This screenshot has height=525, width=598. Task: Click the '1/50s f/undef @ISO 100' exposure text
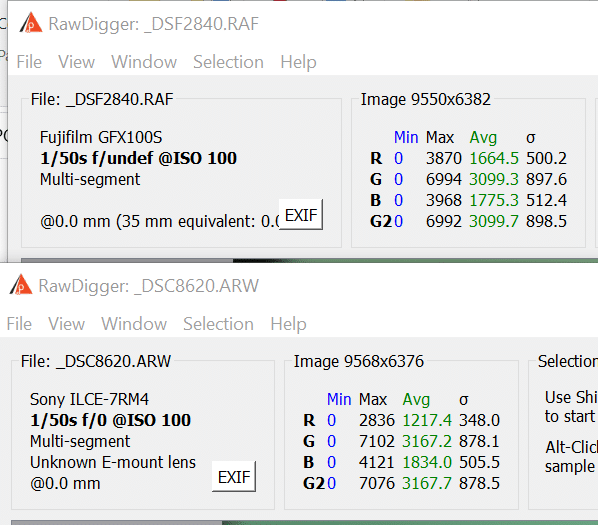(138, 158)
